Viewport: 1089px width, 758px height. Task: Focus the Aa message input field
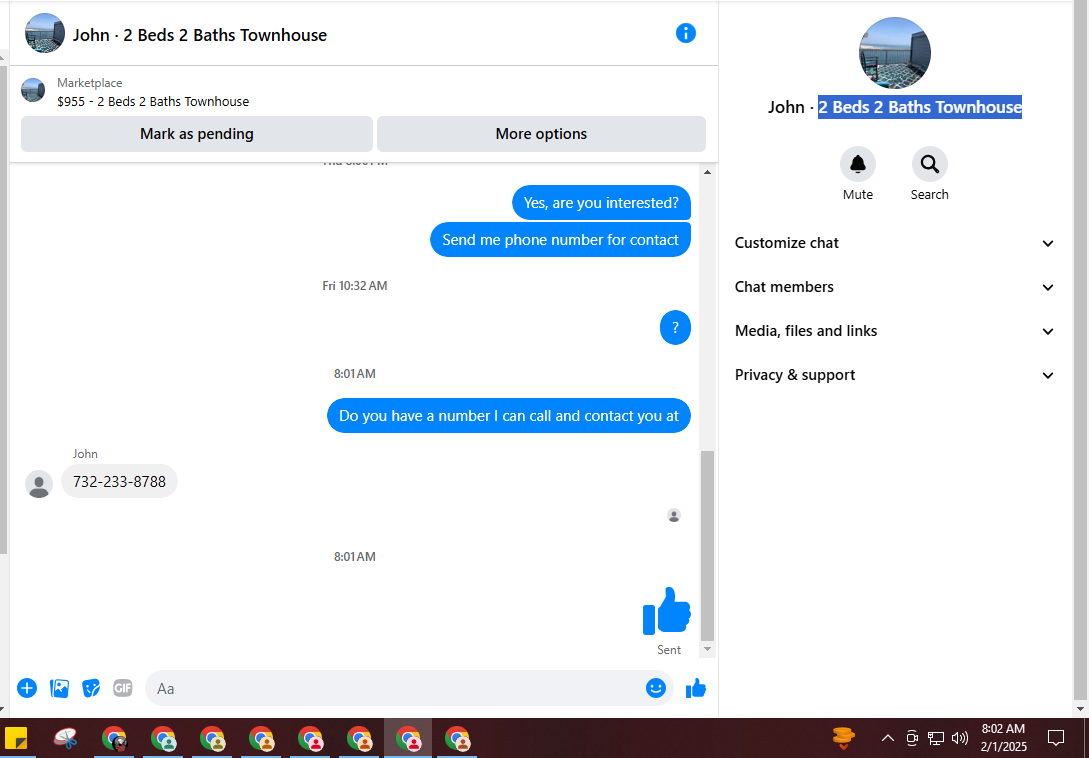pos(410,689)
